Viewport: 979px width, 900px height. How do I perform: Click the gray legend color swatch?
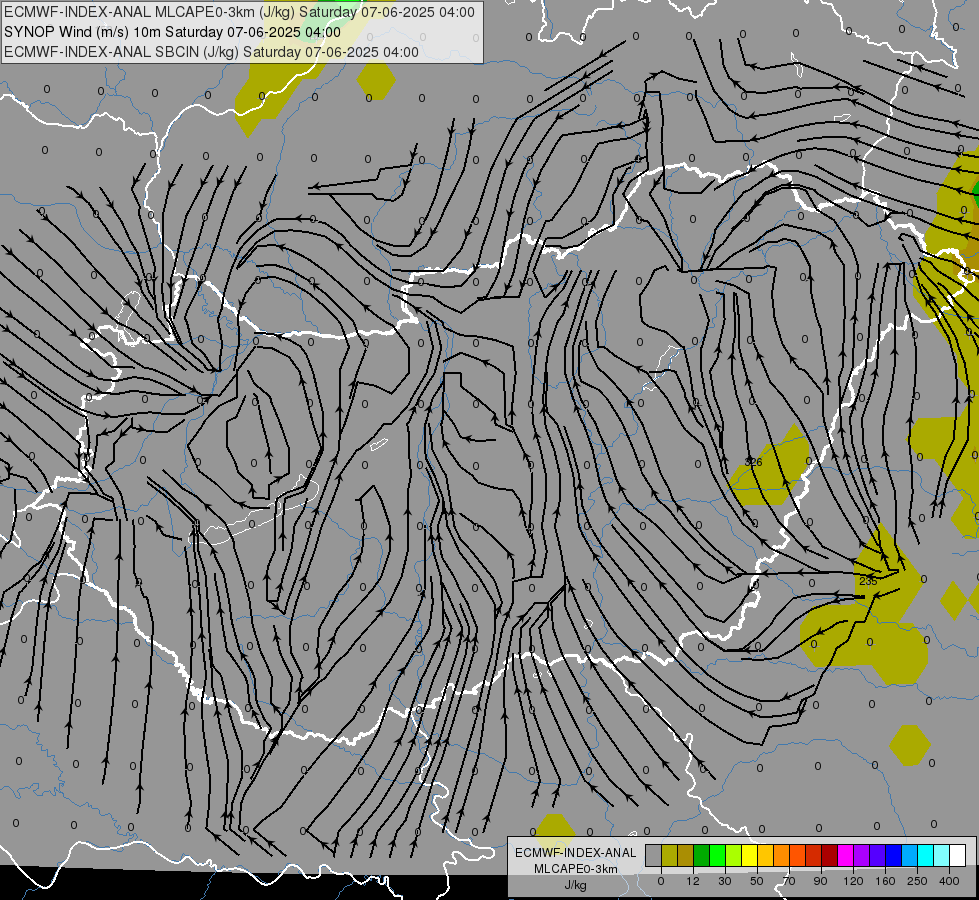(x=653, y=855)
